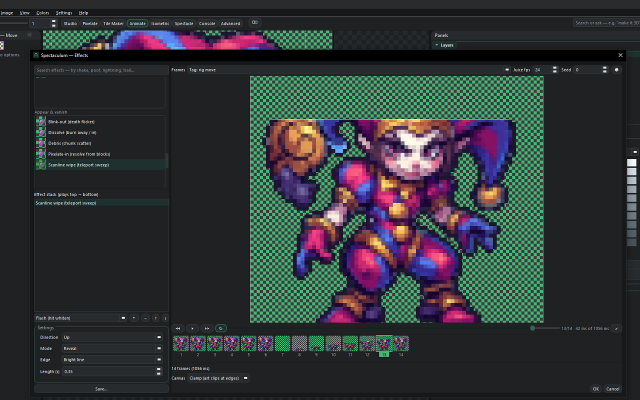The image size is (640, 400).
Task: Select frame 1 thumbnail
Action: (x=181, y=344)
